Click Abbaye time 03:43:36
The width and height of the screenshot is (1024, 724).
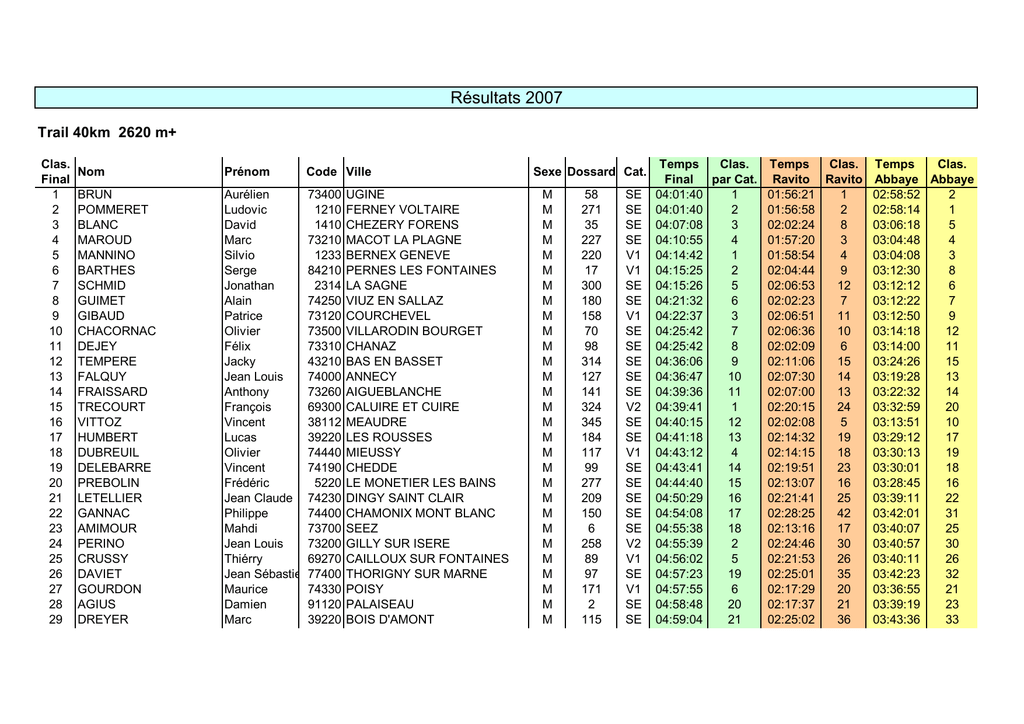pos(896,620)
